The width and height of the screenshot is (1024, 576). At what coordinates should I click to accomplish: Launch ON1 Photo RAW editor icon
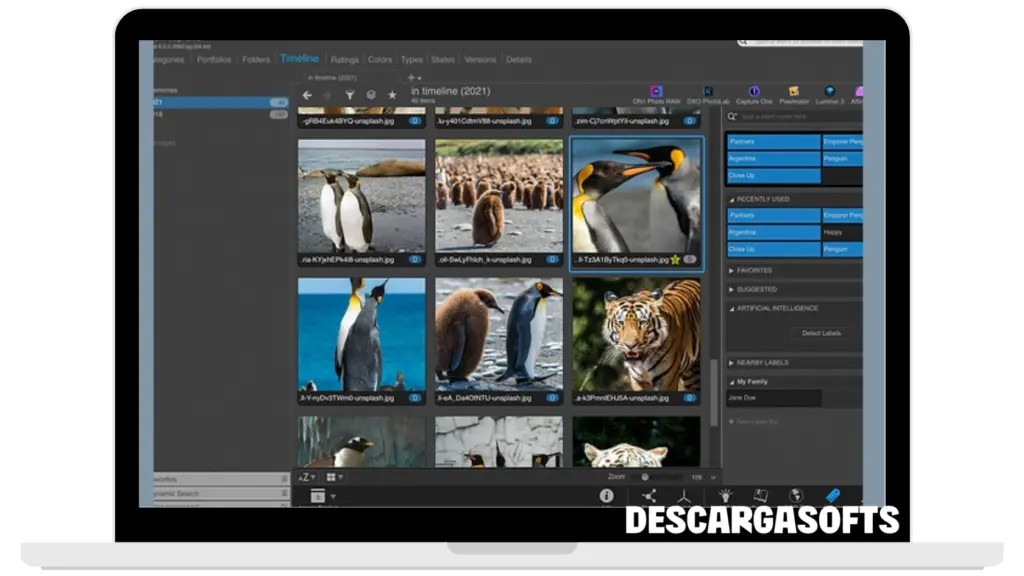tap(656, 92)
